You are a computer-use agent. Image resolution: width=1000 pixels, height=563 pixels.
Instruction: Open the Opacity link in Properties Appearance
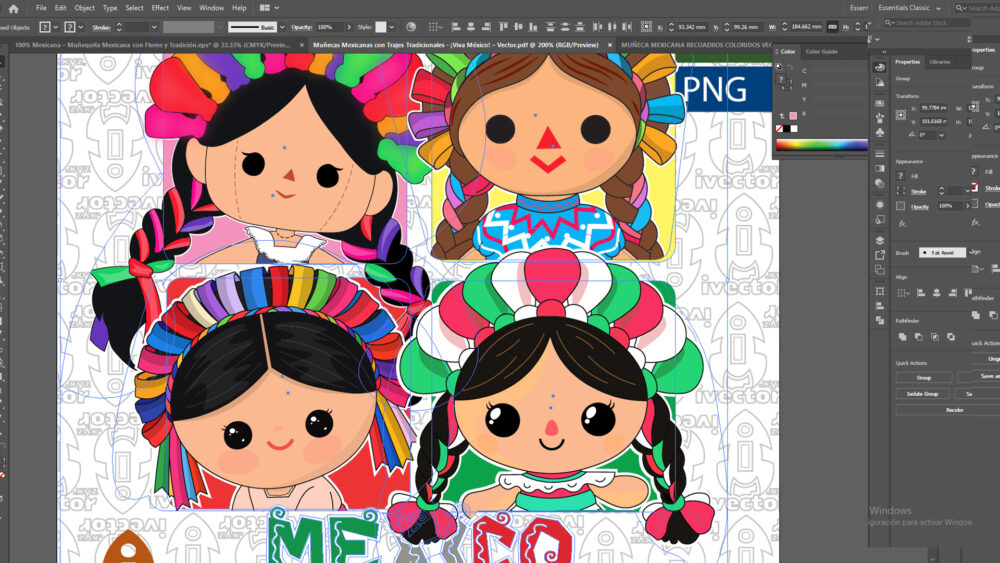pyautogui.click(x=920, y=207)
